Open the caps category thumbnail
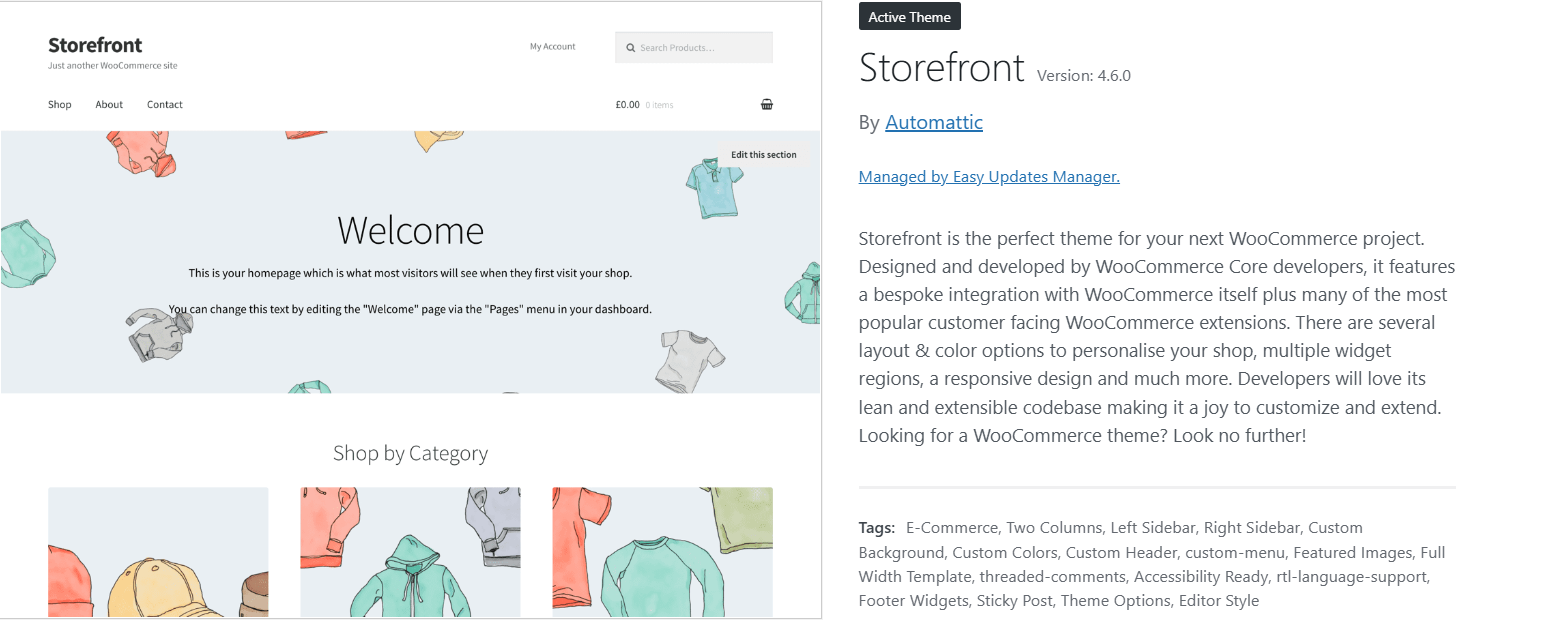Image resolution: width=1556 pixels, height=642 pixels. (x=158, y=552)
